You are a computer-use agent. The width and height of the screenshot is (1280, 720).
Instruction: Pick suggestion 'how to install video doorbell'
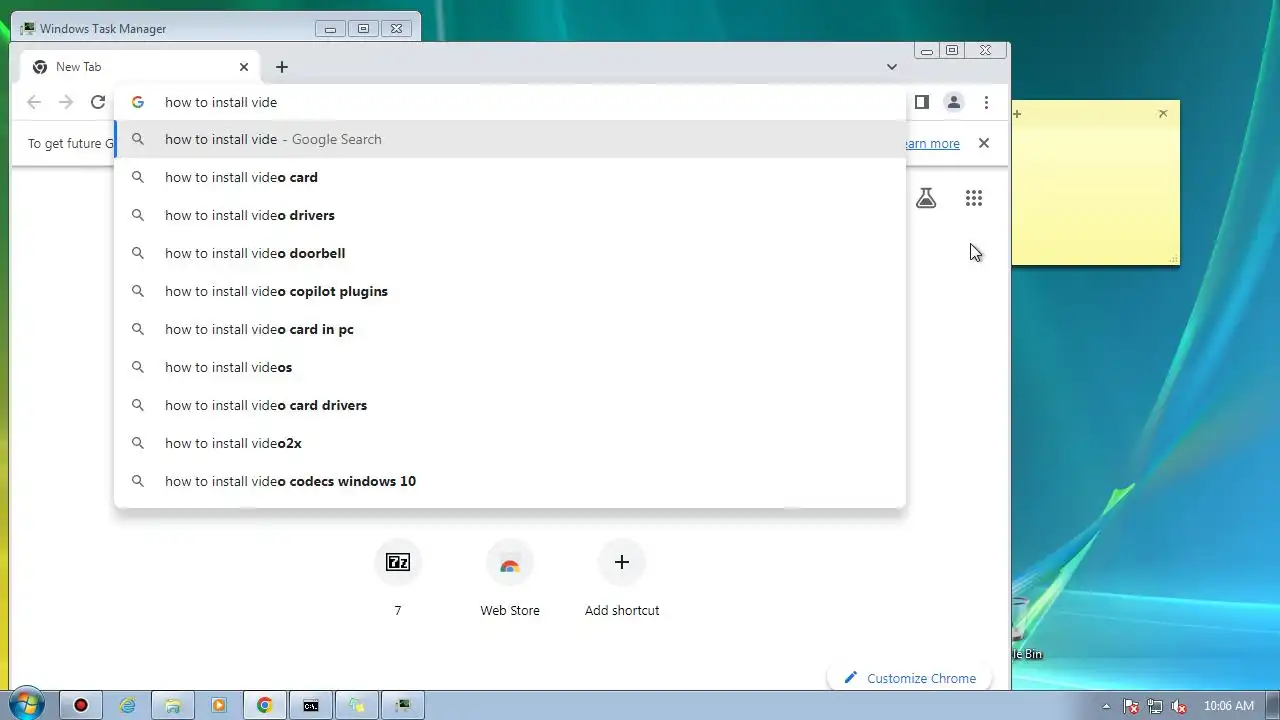[x=510, y=253]
